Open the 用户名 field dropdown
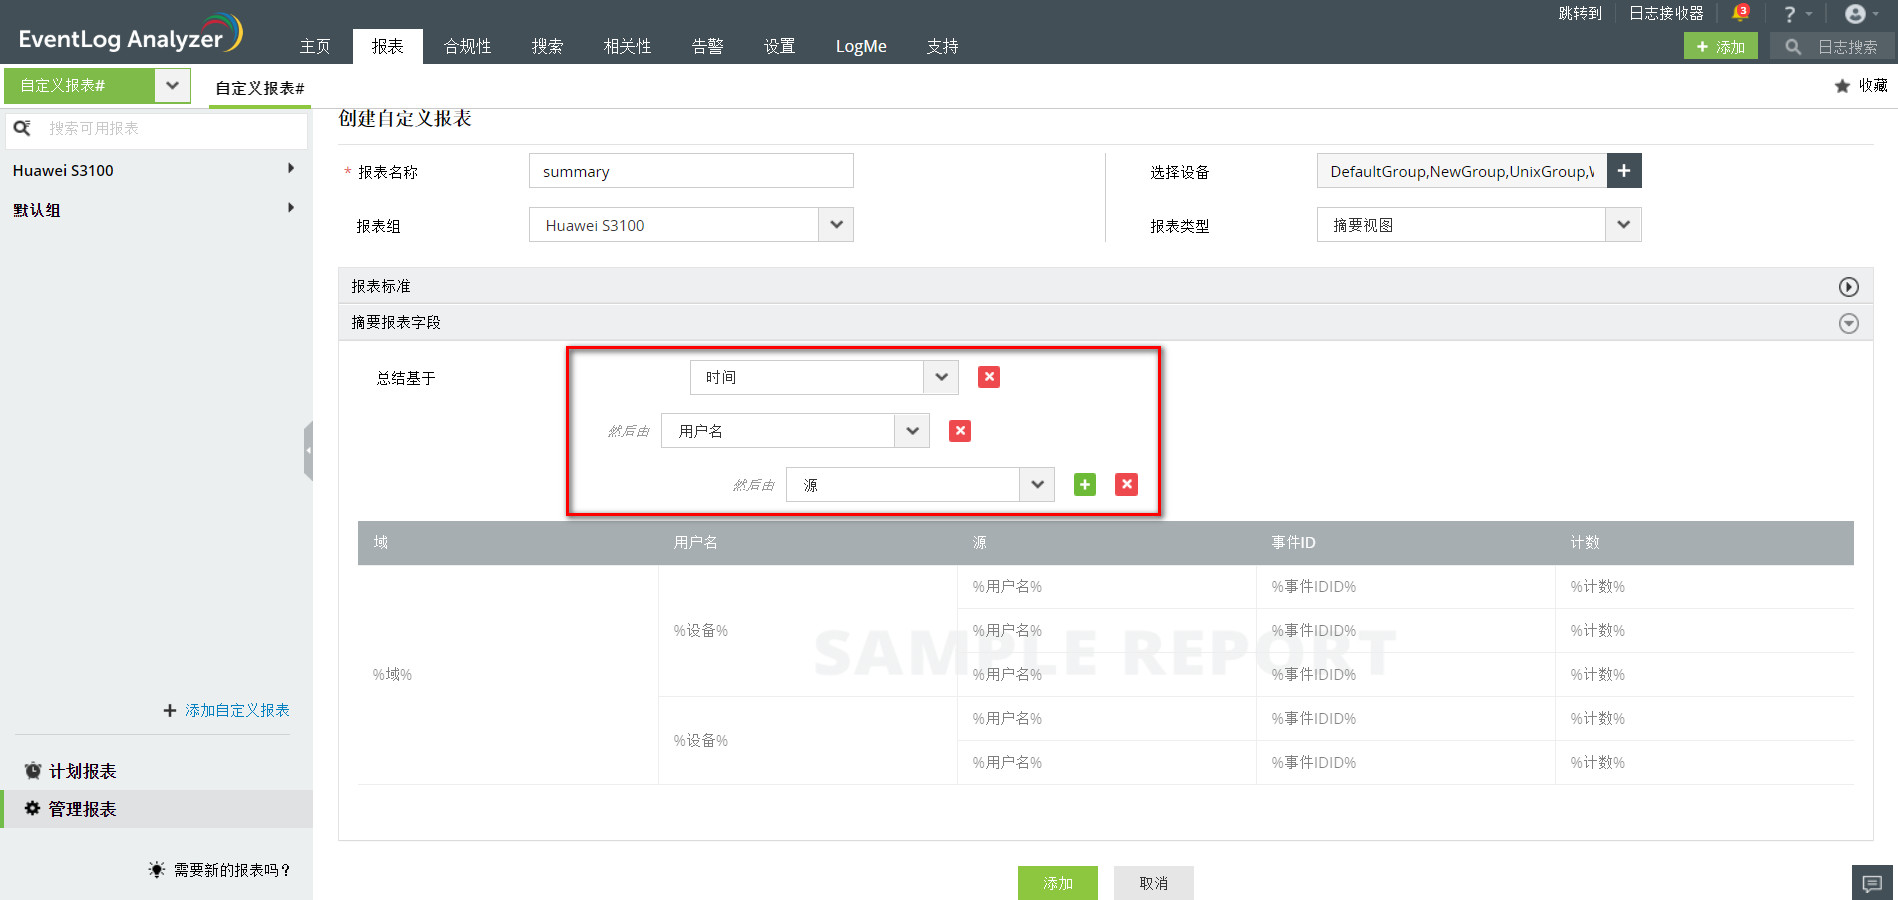 click(x=910, y=430)
